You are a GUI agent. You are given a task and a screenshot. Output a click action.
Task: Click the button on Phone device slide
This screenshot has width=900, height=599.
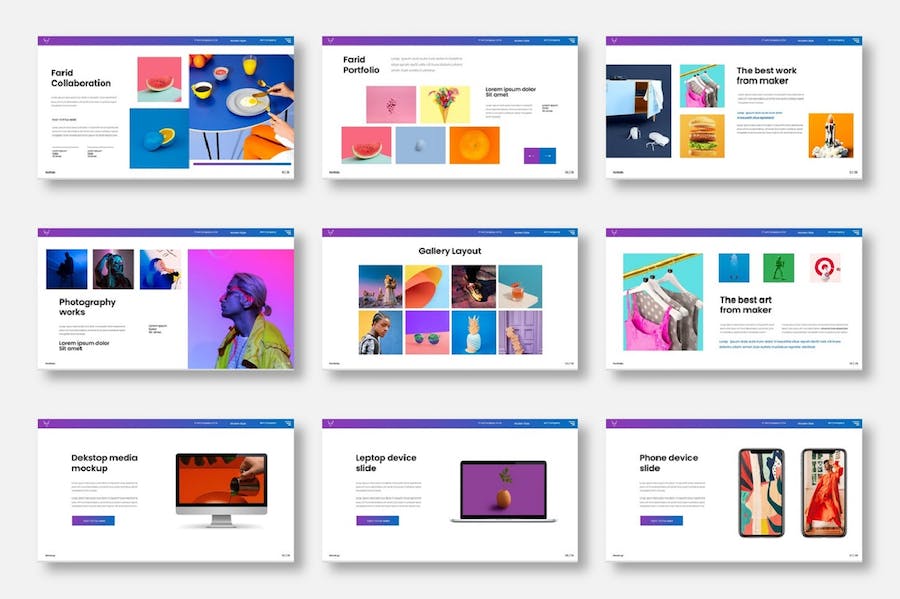tap(661, 521)
